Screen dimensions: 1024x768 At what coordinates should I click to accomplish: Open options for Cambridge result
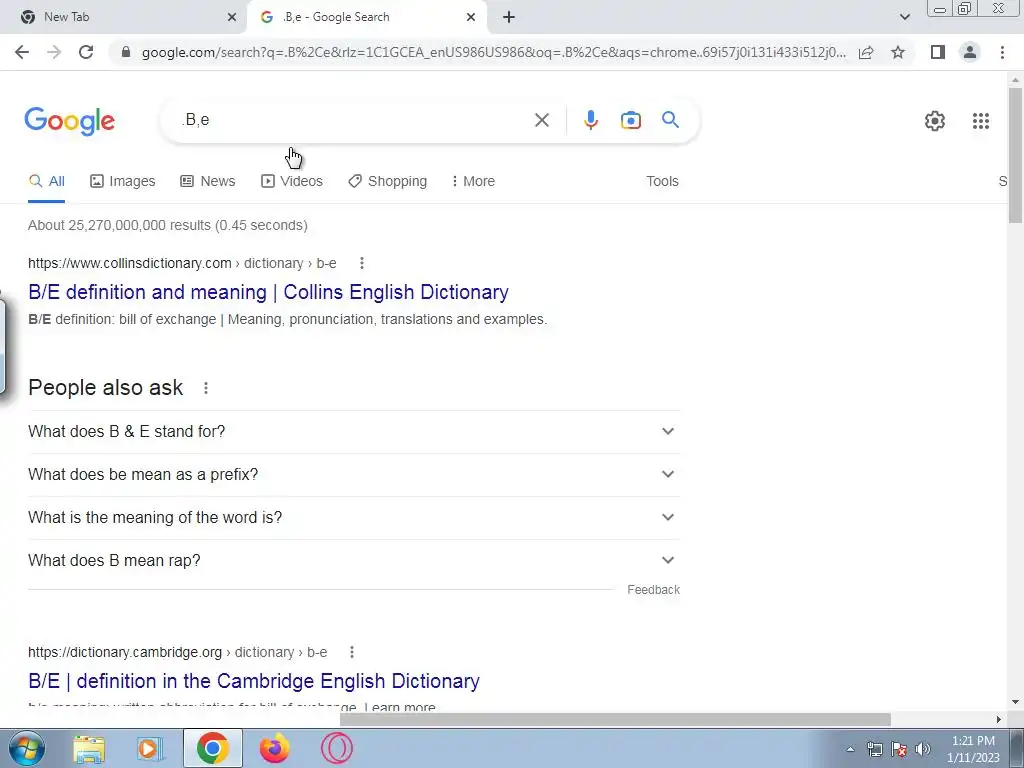pyautogui.click(x=352, y=652)
